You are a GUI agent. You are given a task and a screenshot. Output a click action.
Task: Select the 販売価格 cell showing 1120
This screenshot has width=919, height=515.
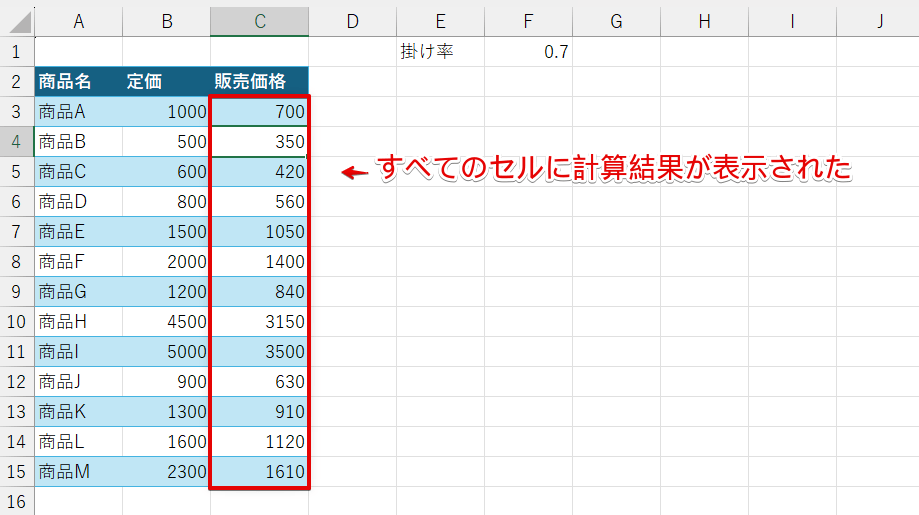coord(260,441)
